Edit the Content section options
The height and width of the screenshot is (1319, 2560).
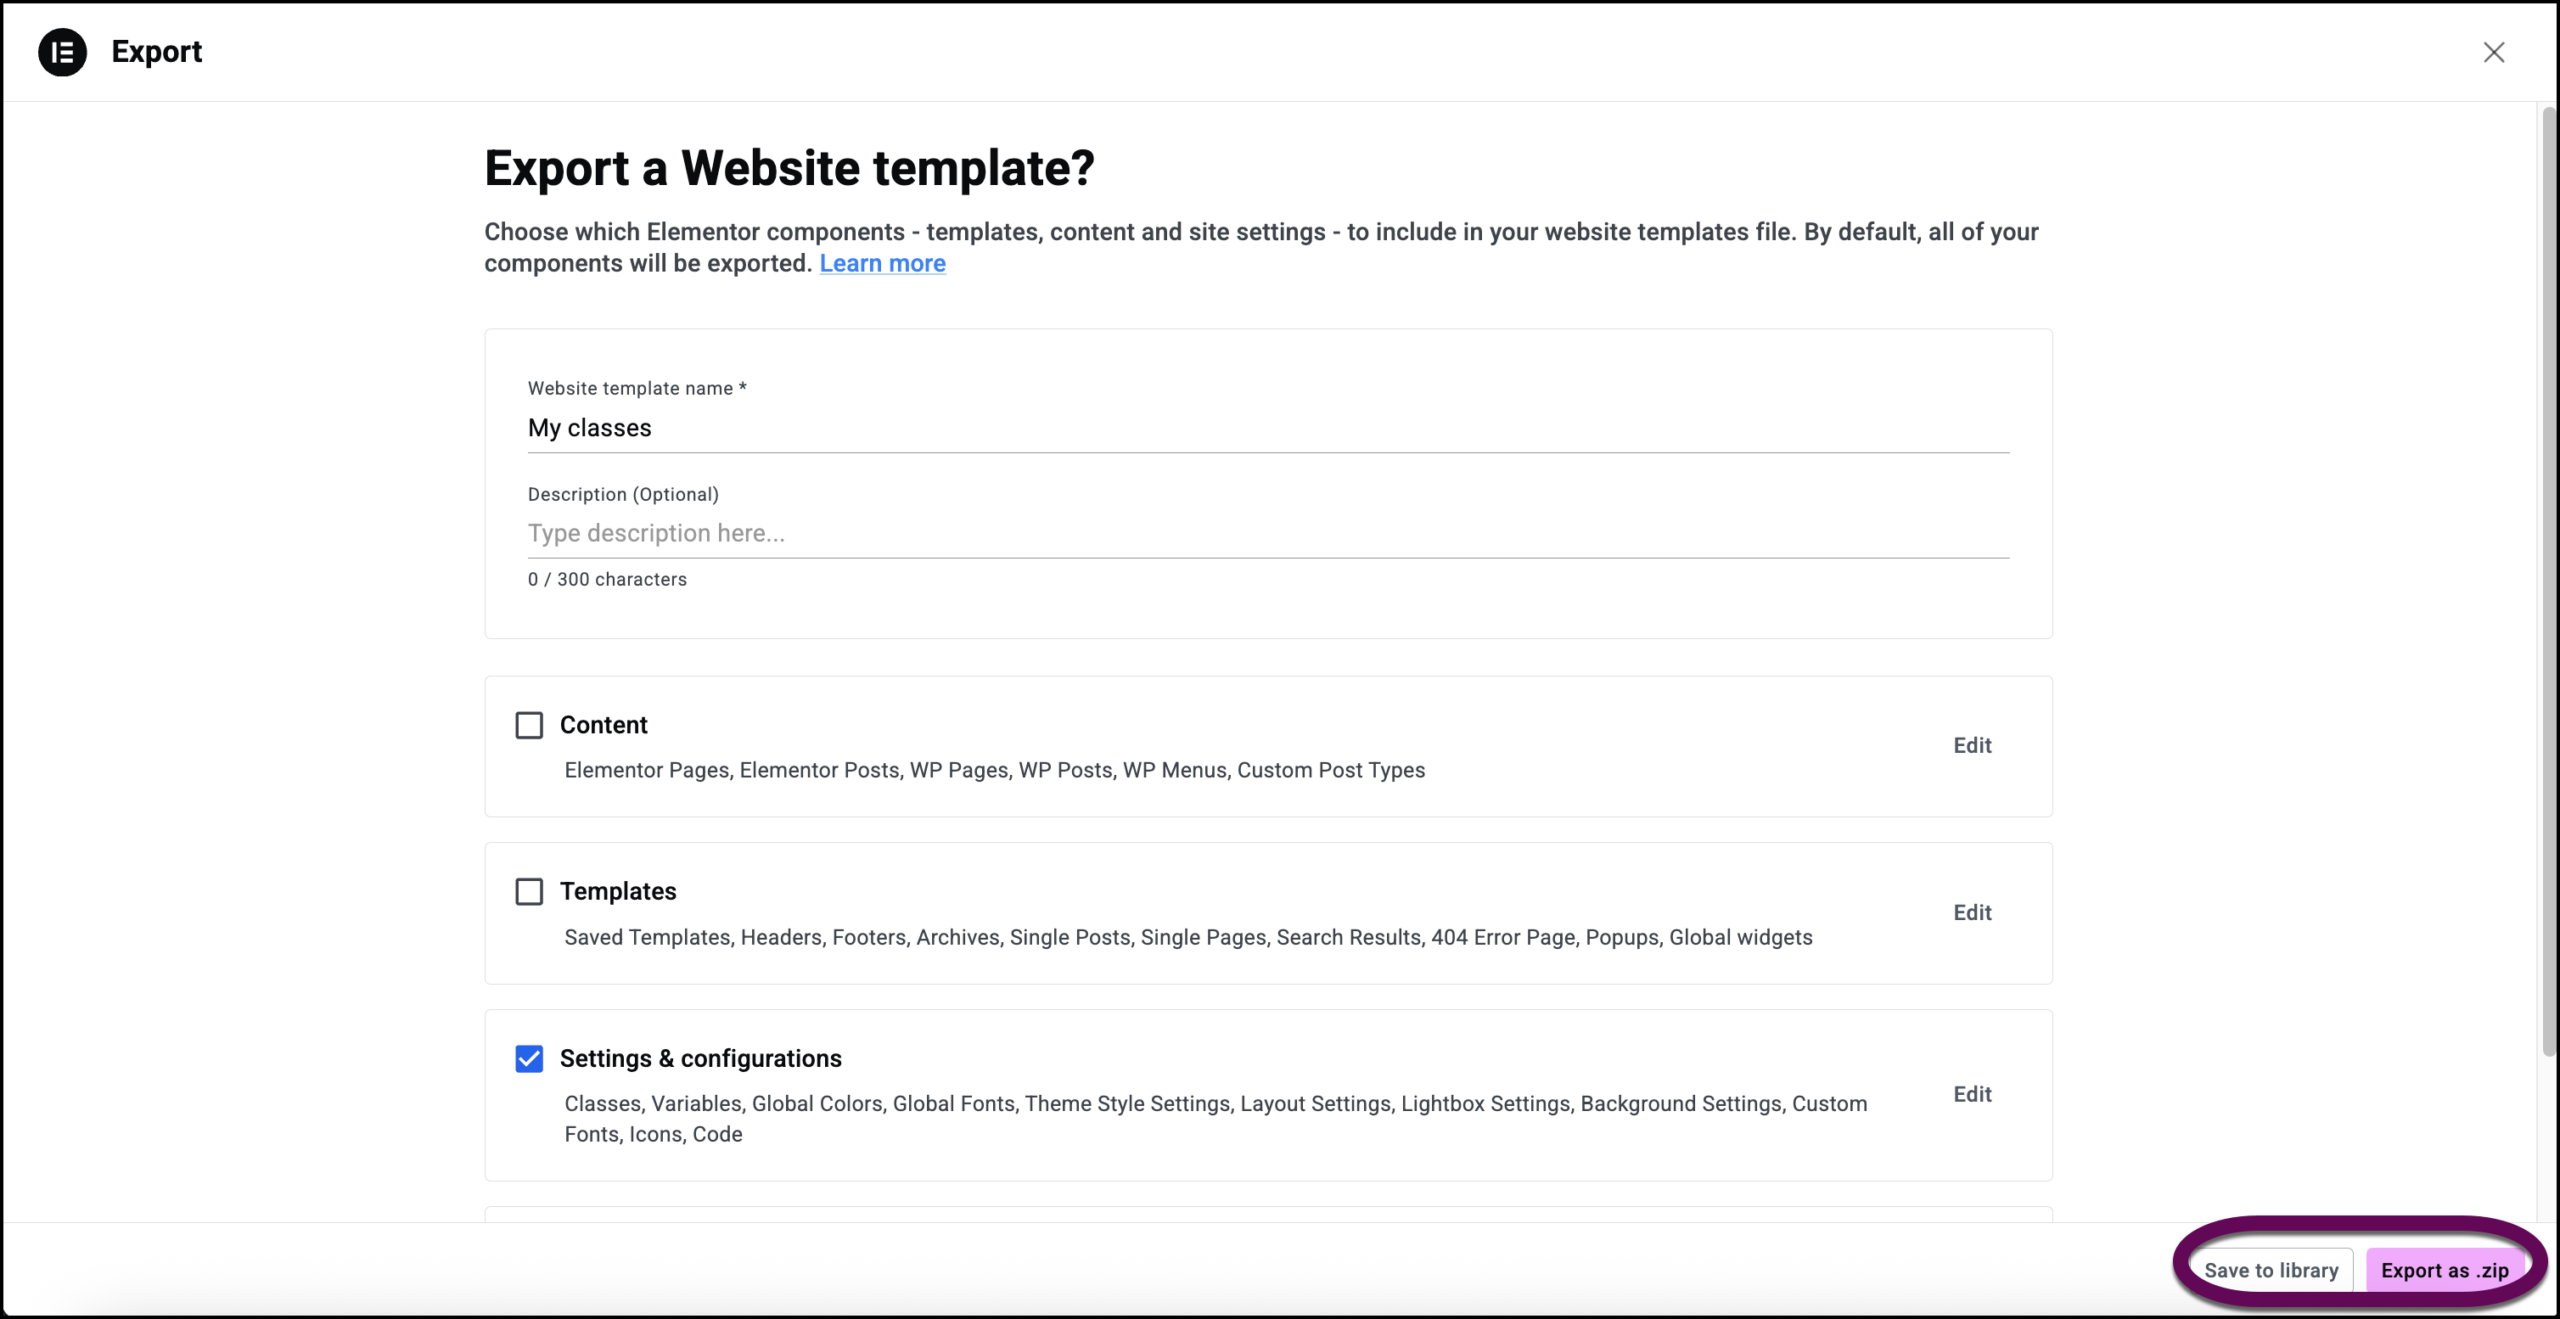1972,745
